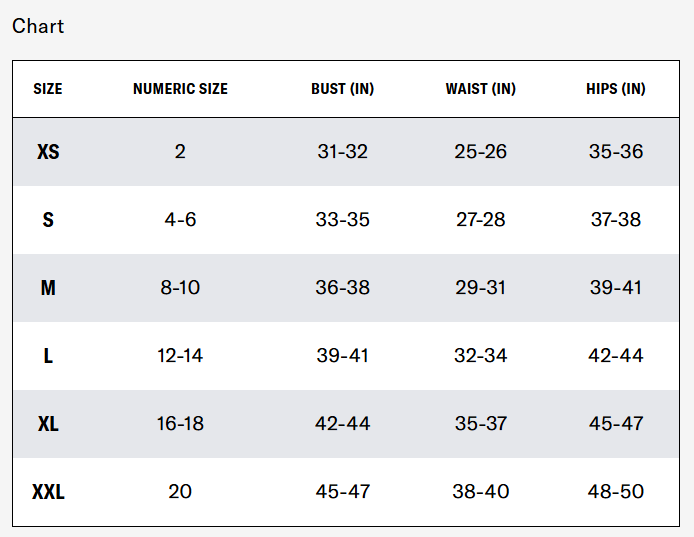694x537 pixels.
Task: Click the L size row label
Action: (x=48, y=356)
